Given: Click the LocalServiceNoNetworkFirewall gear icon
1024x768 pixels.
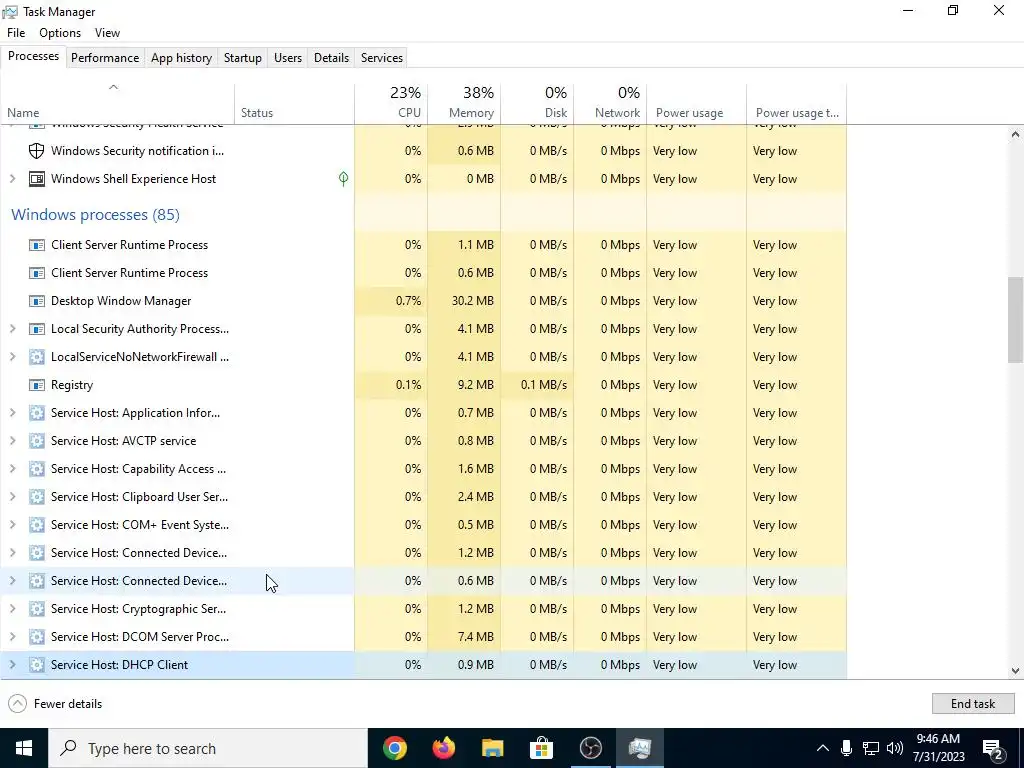Looking at the screenshot, I should coord(37,357).
